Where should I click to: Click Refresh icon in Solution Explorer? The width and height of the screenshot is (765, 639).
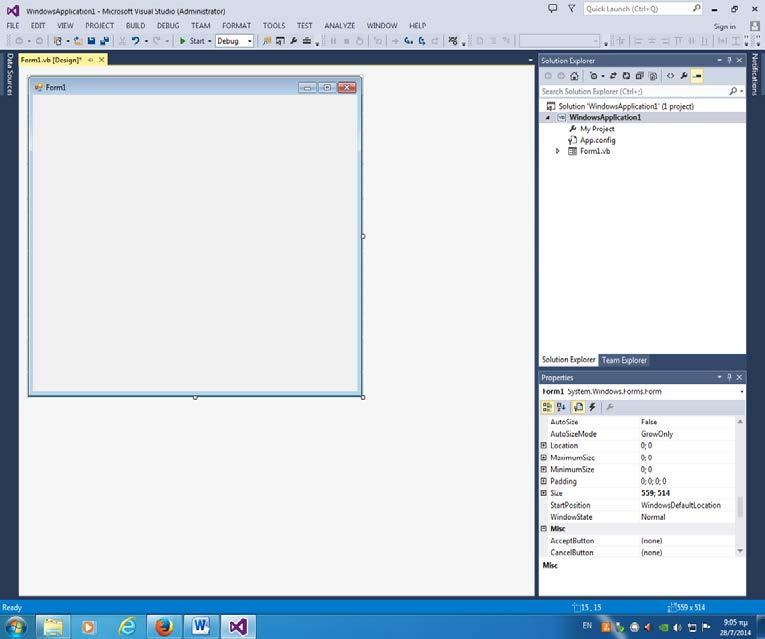pos(626,76)
